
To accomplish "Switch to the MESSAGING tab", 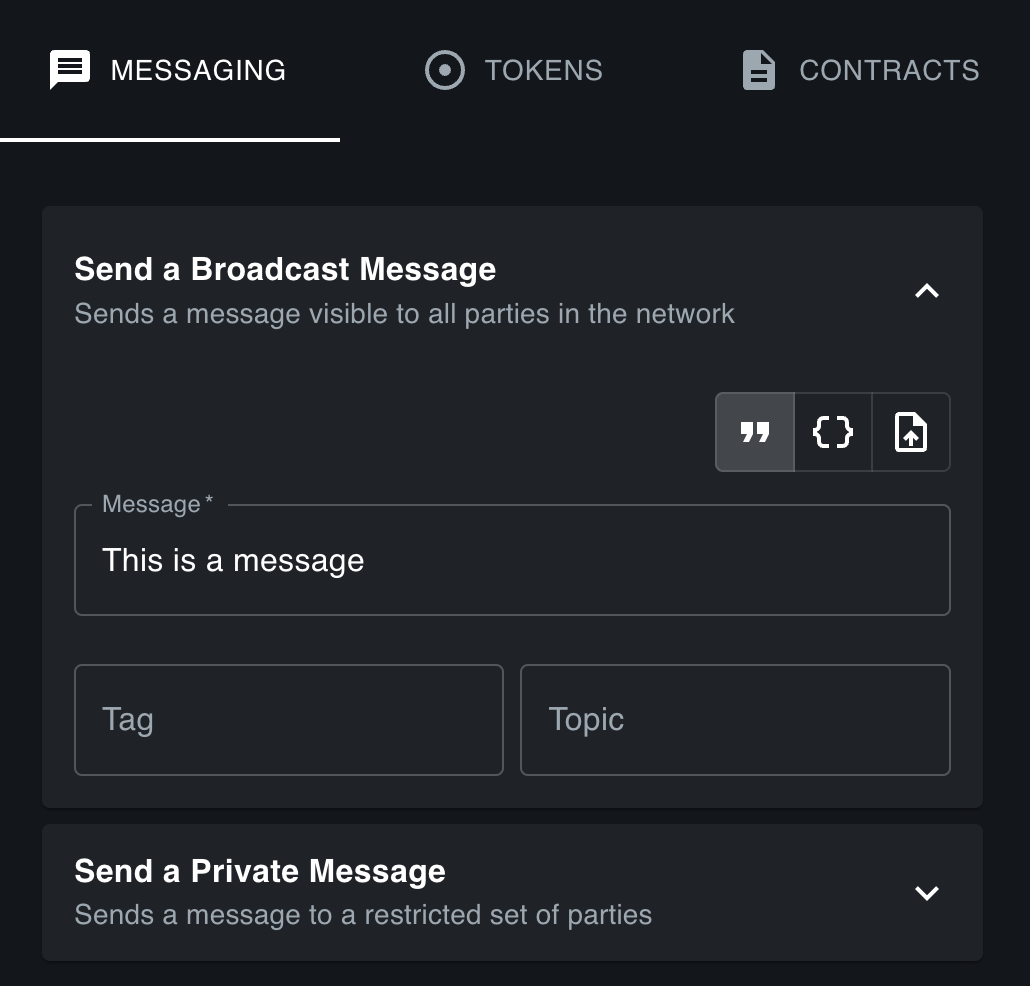I will 170,69.
